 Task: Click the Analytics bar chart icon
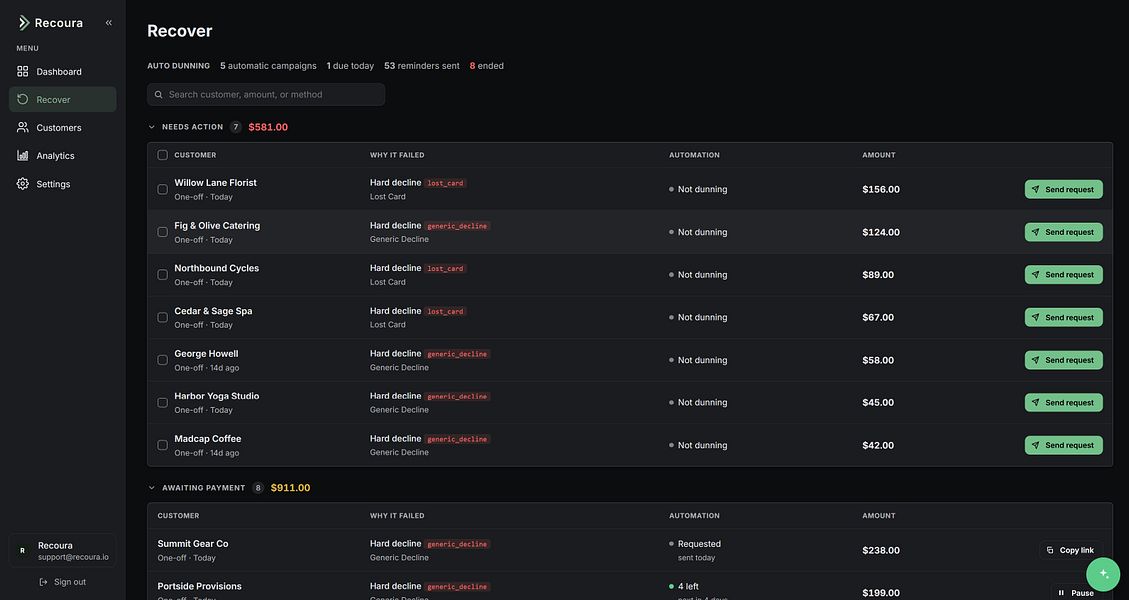23,156
